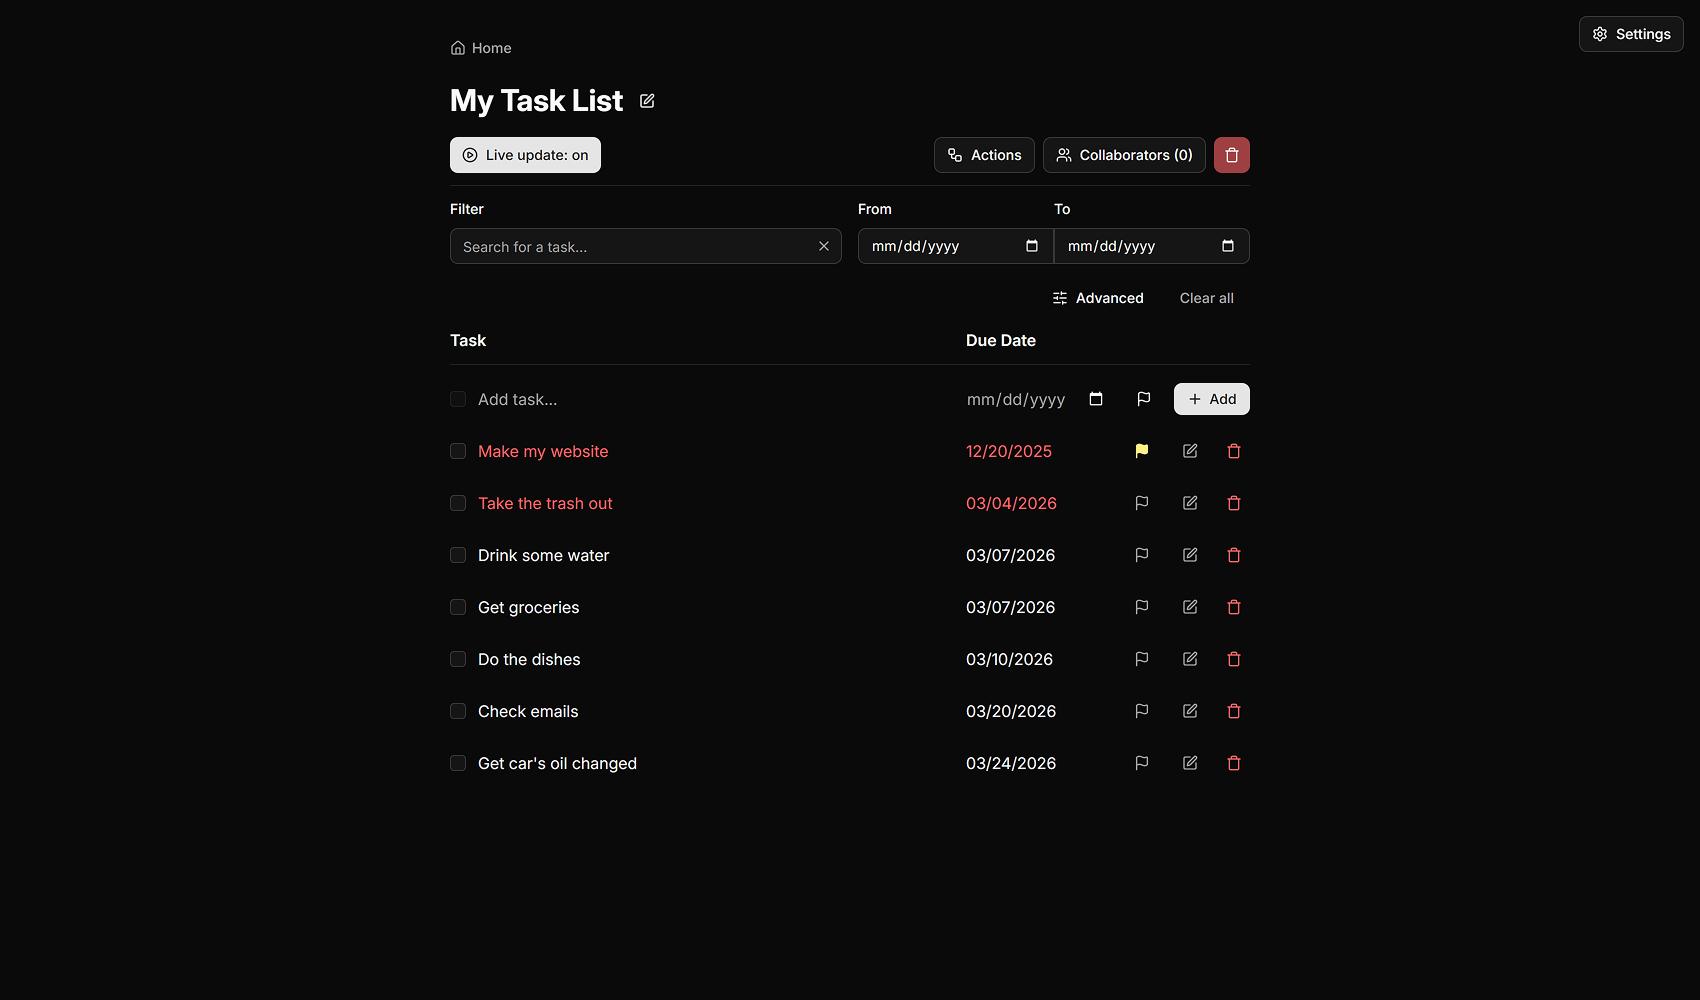1700x1000 pixels.
Task: Edit the Take the trash out task
Action: [x=1189, y=503]
